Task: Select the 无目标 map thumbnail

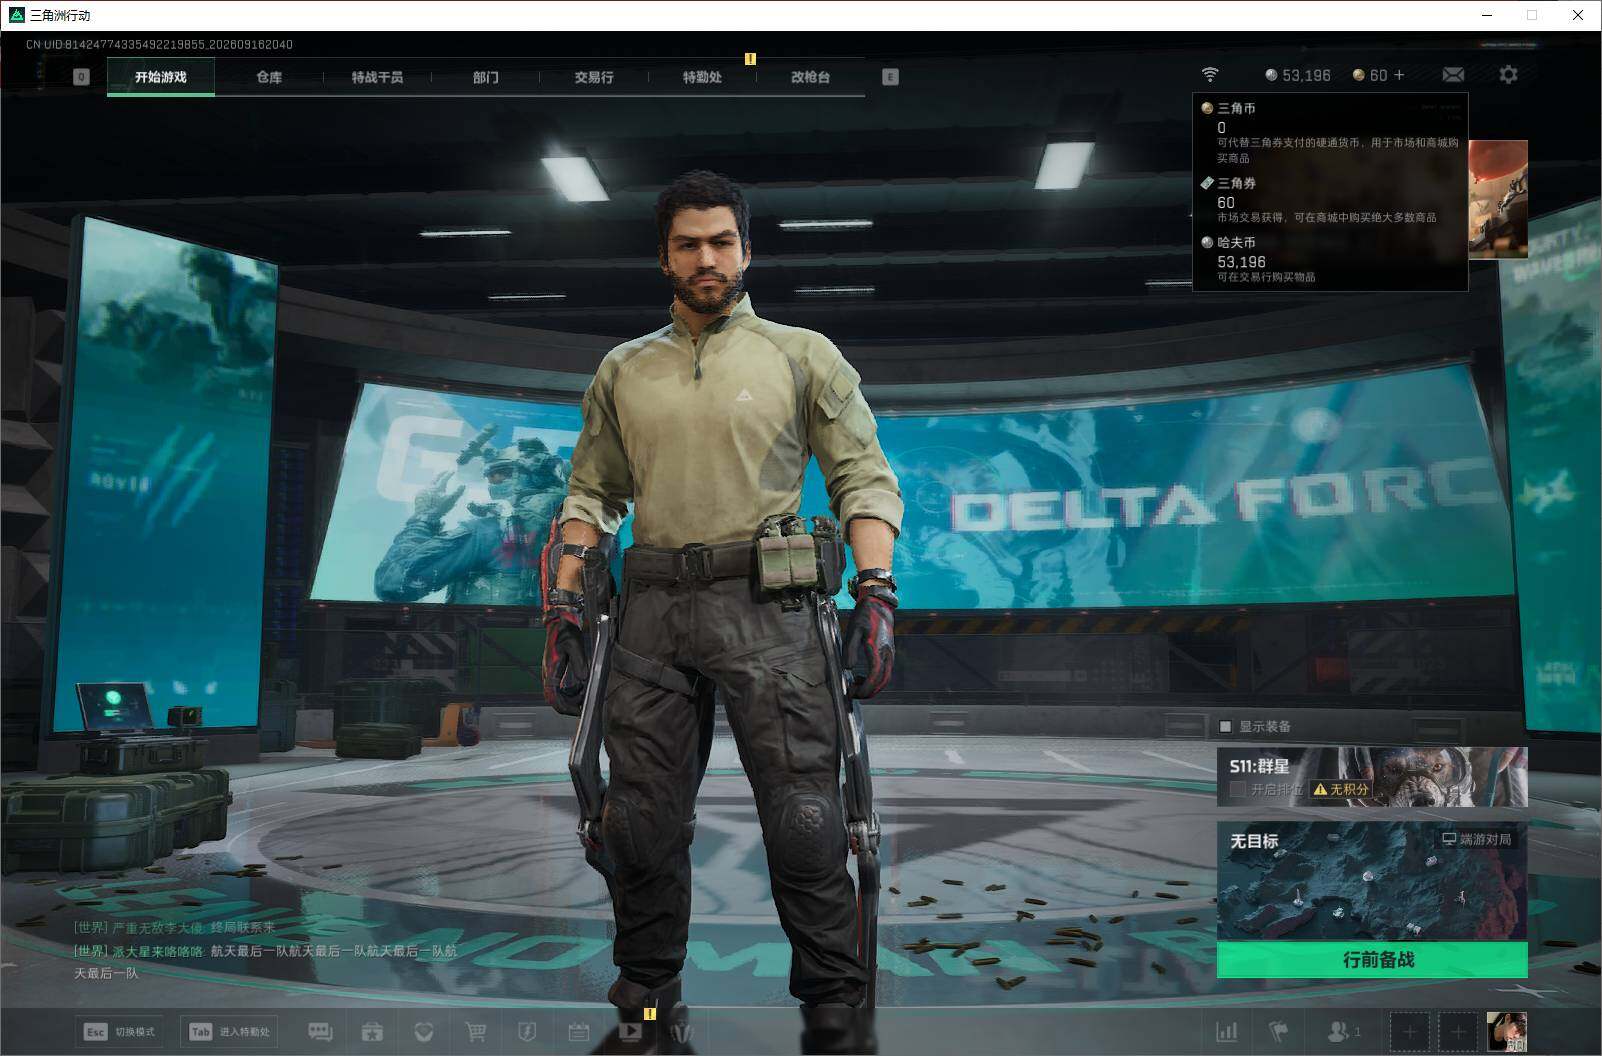Action: [1372, 881]
